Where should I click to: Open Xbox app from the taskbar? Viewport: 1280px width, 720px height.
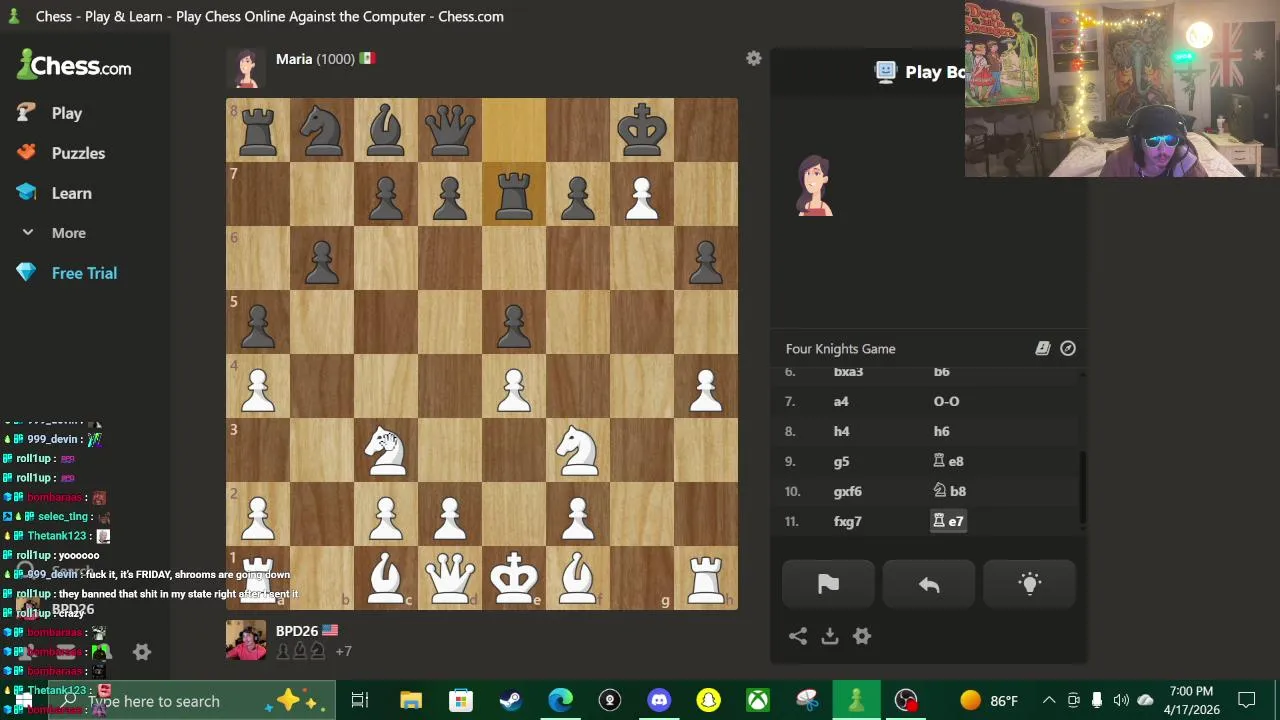(x=757, y=701)
